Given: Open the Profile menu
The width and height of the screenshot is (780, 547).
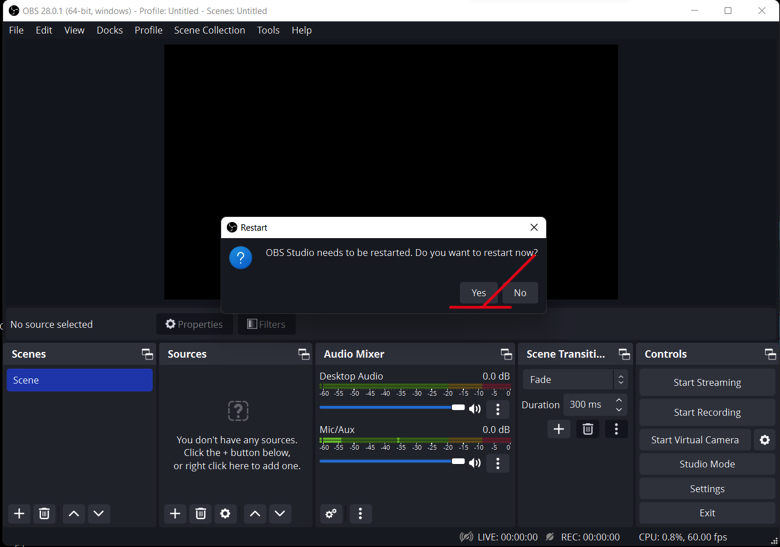Looking at the screenshot, I should click(x=148, y=30).
